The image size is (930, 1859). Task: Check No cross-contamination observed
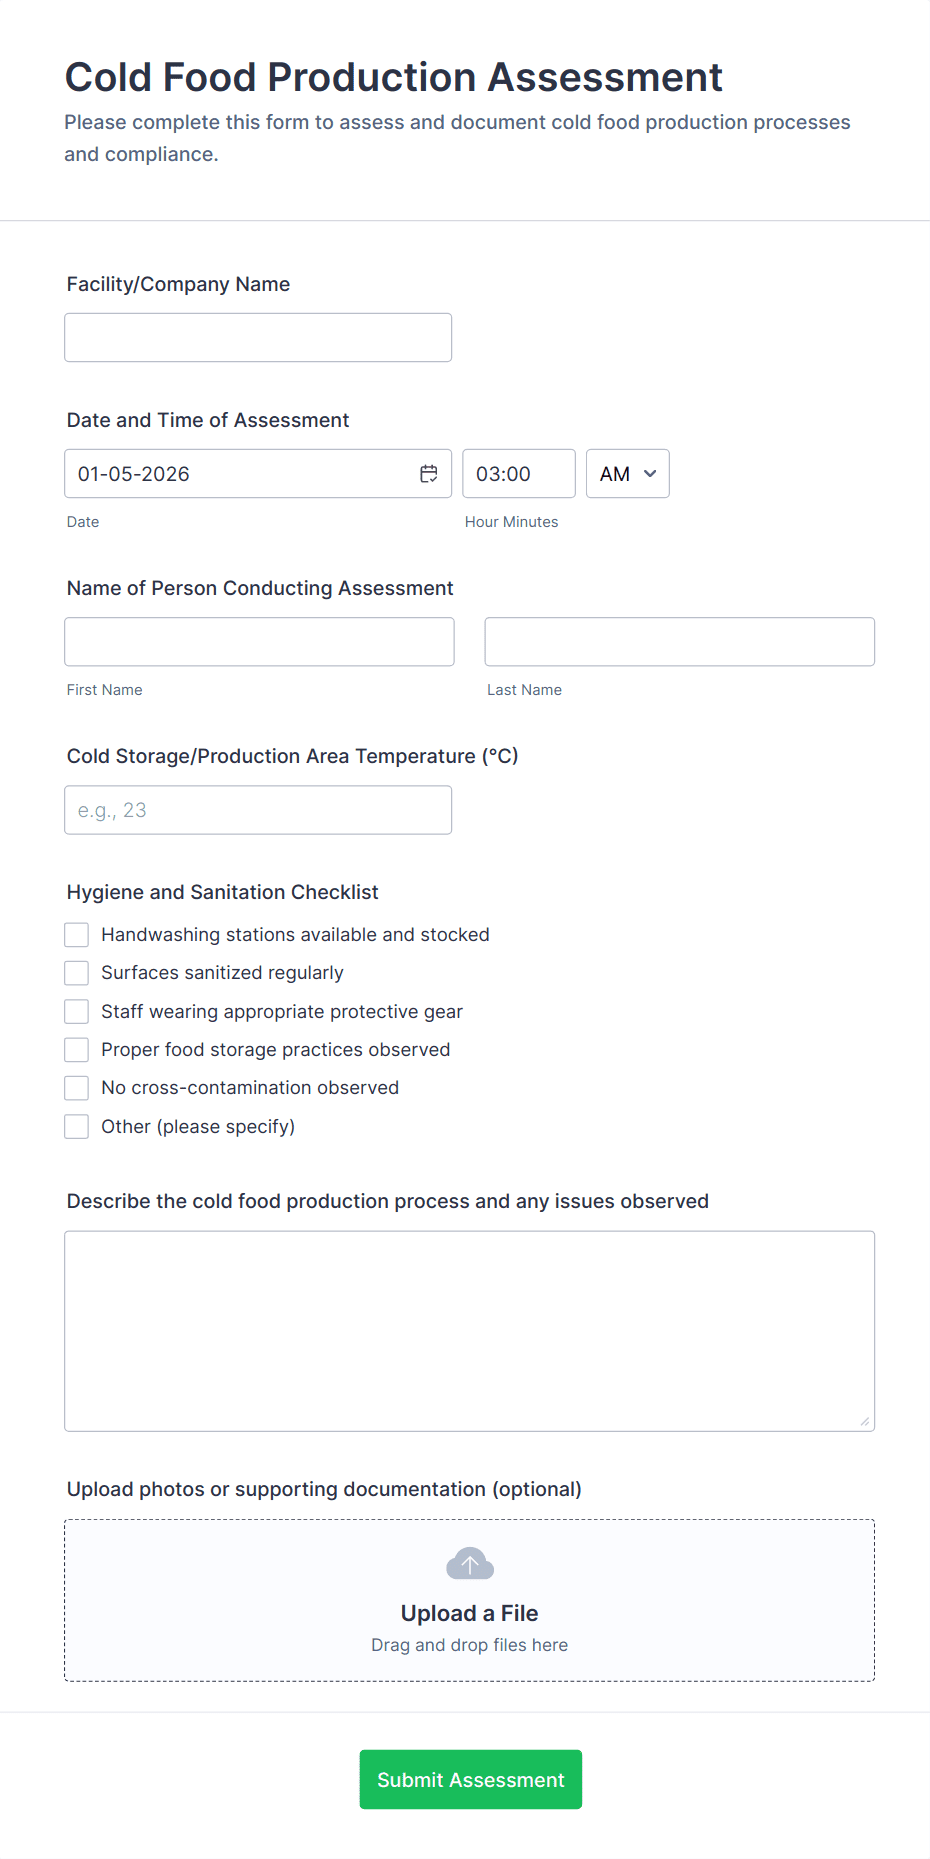pyautogui.click(x=76, y=1087)
